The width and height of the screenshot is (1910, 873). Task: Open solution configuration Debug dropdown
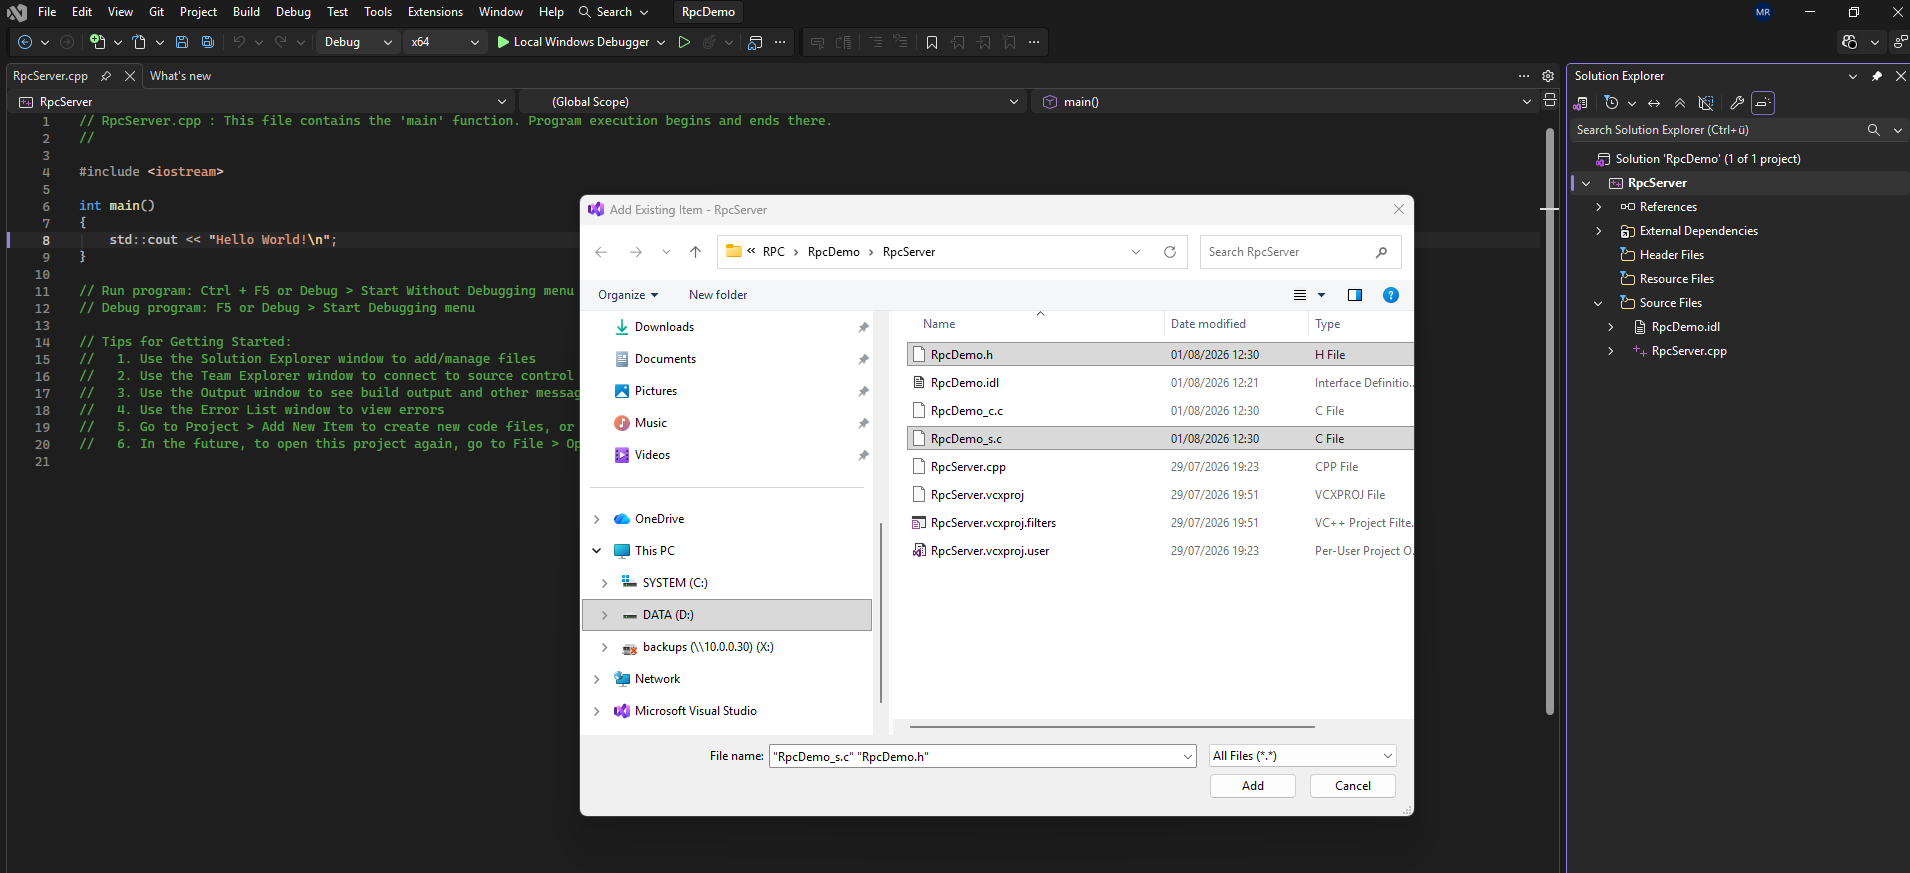pyautogui.click(x=357, y=42)
